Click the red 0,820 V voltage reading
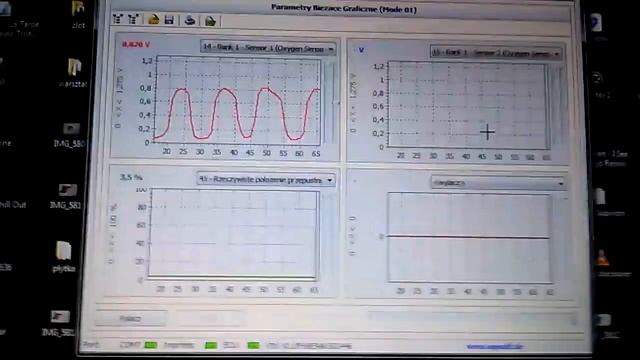The height and width of the screenshot is (360, 640). 136,44
